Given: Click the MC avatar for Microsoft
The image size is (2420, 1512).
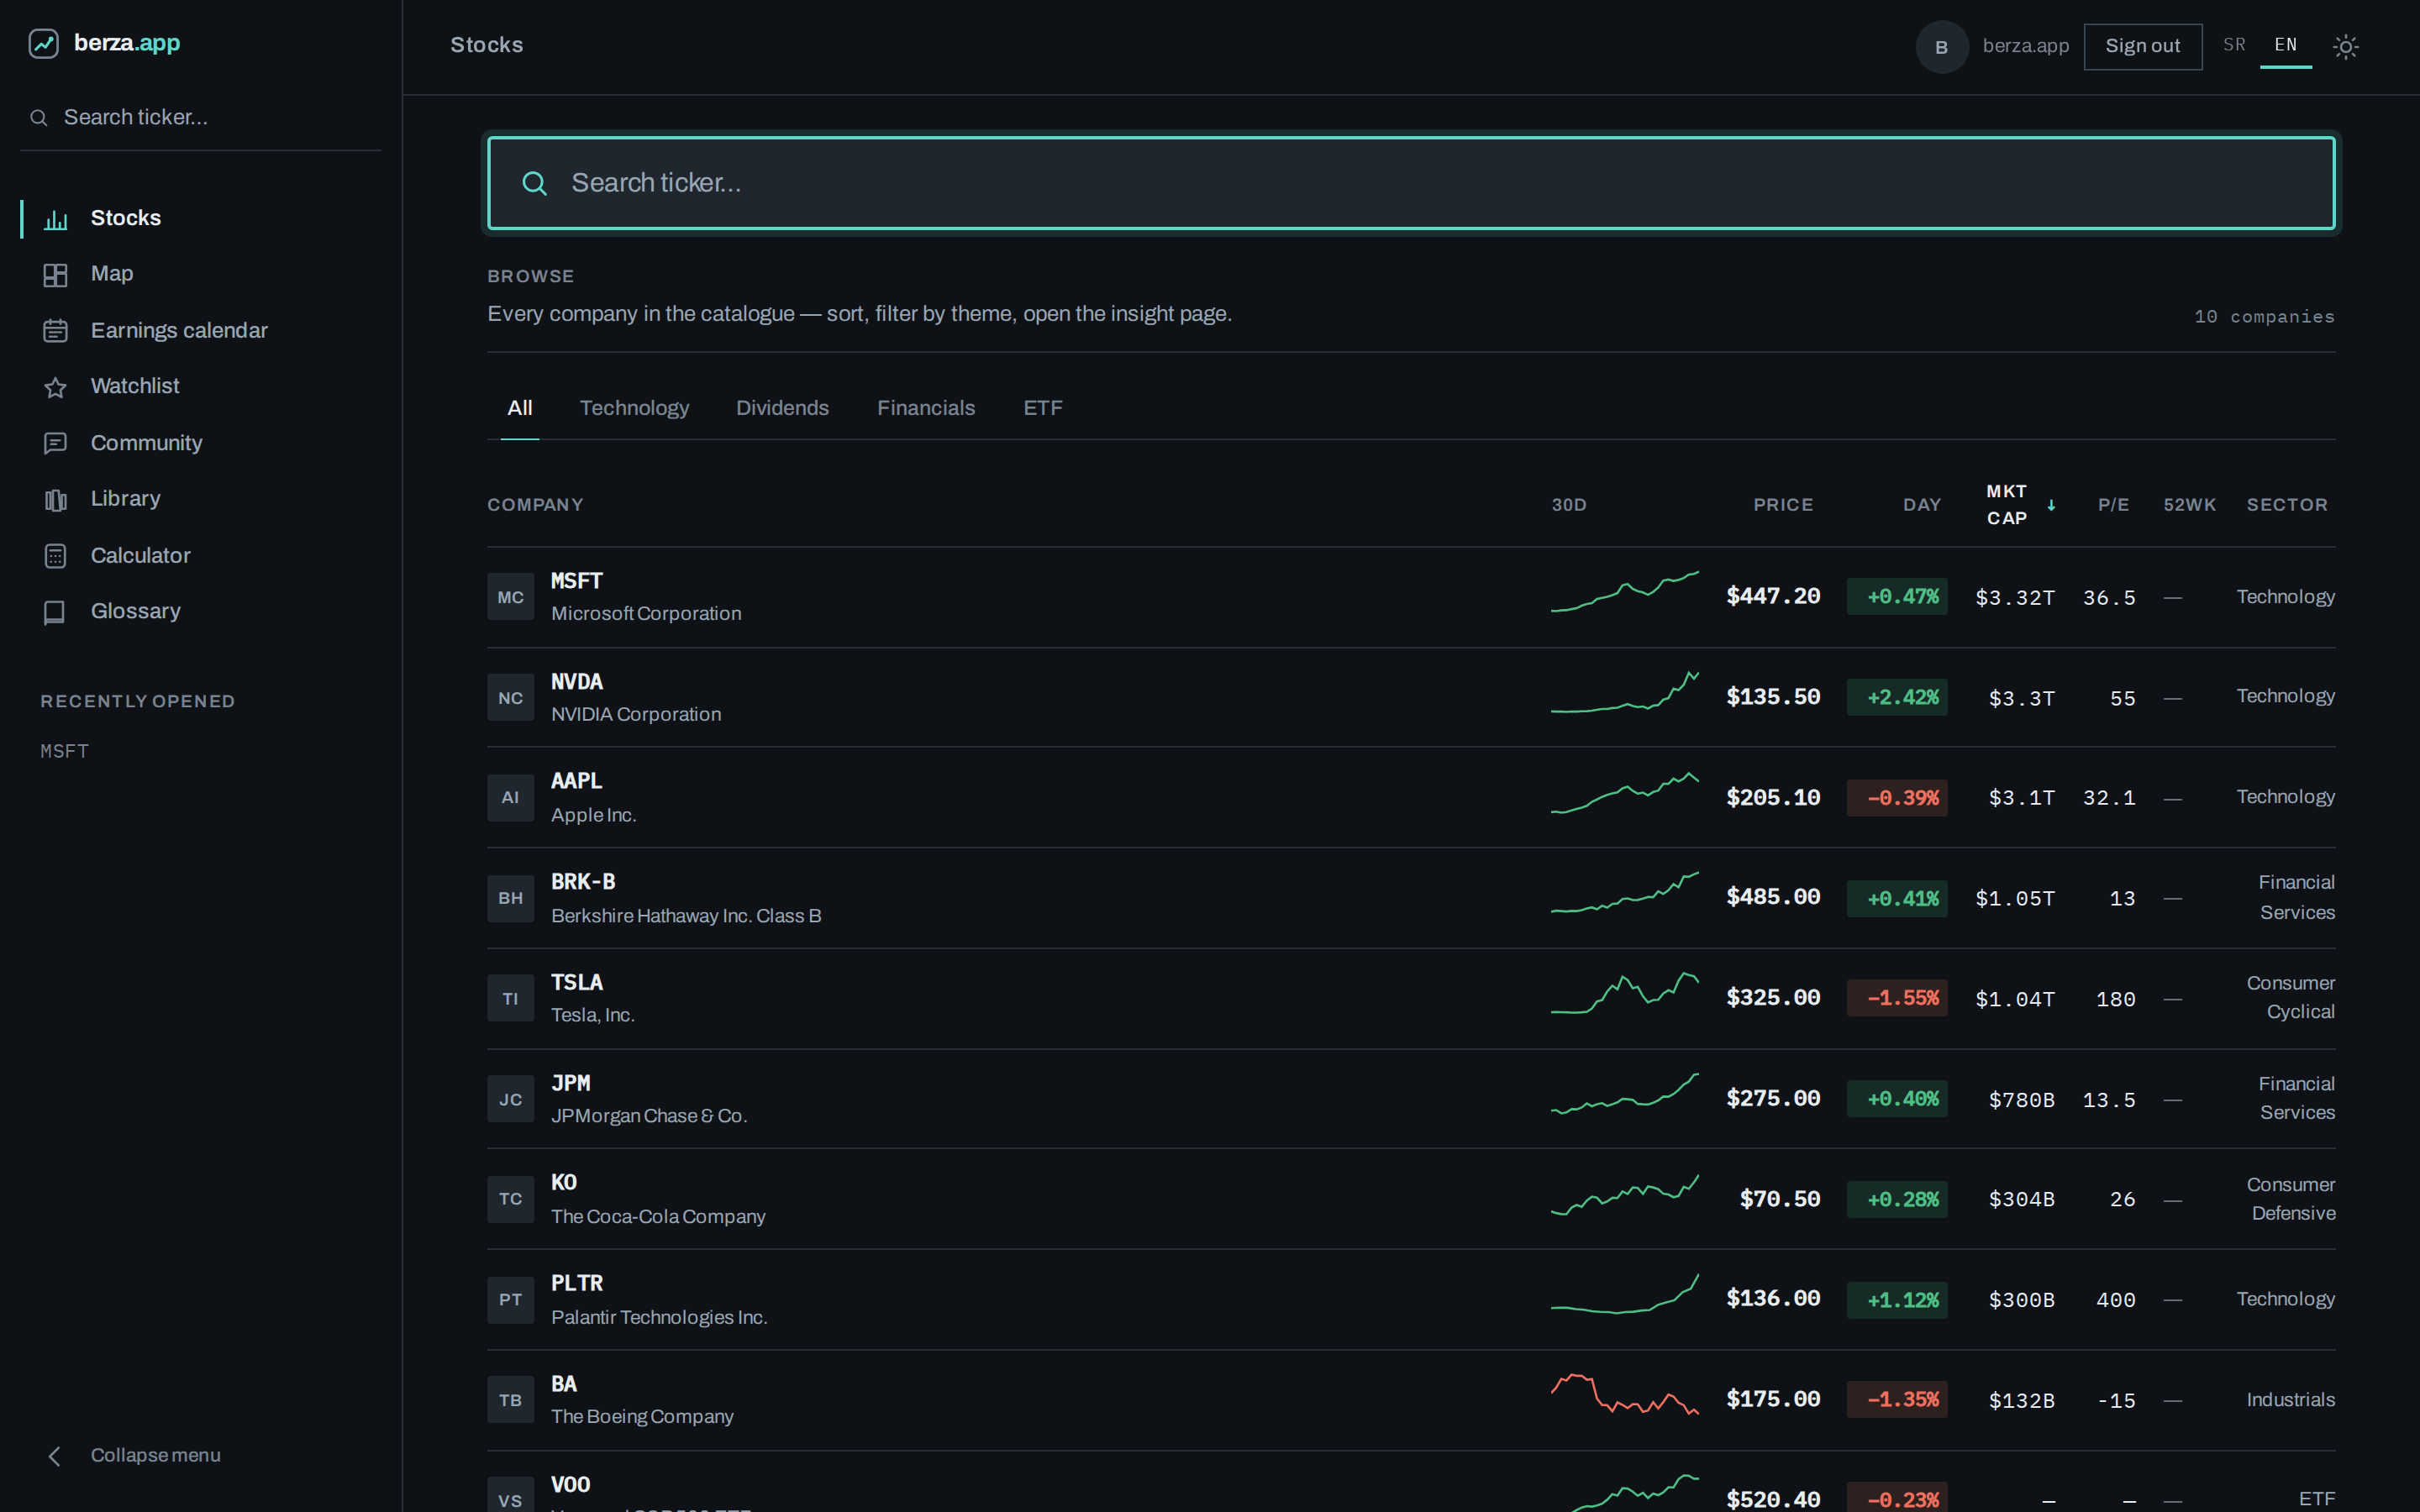Looking at the screenshot, I should (510, 597).
